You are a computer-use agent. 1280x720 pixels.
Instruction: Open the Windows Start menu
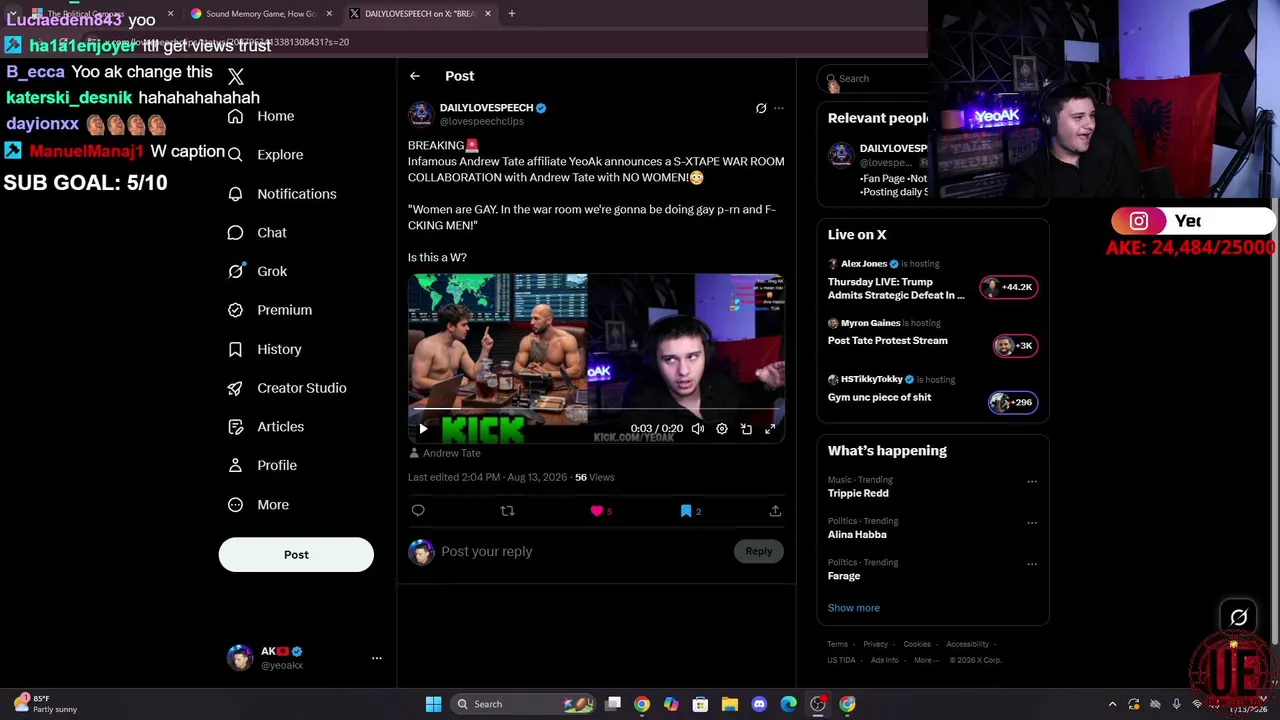433,704
